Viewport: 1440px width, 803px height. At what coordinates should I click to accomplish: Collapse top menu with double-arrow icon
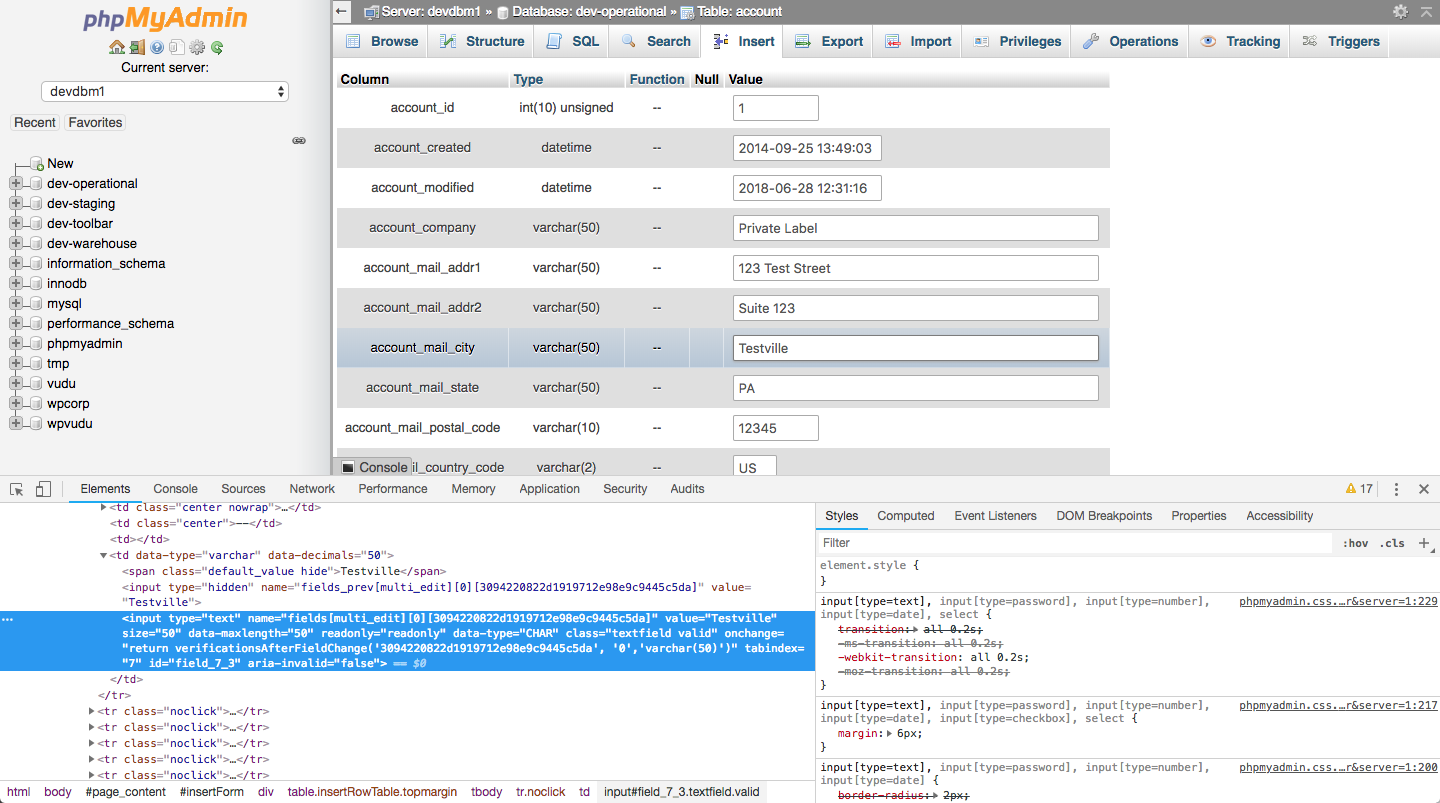coord(1424,12)
